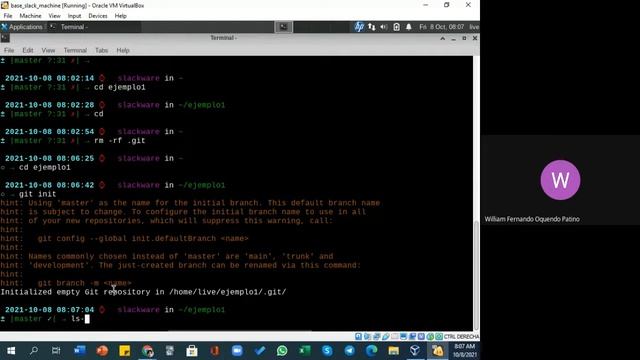Click the Xfce panel clock showing Fri 8 Oct
The height and width of the screenshot is (360, 640).
click(x=442, y=27)
